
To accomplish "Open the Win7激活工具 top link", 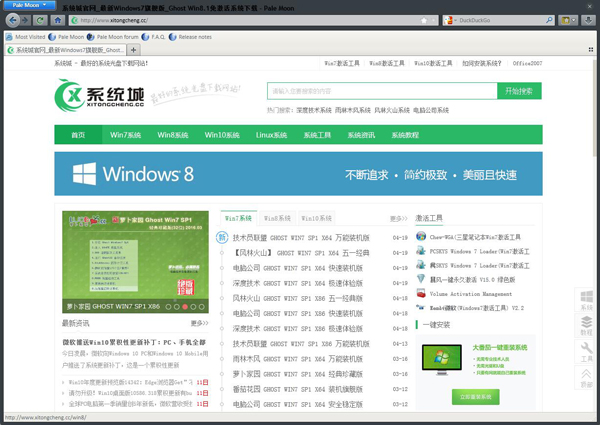I will (x=342, y=63).
